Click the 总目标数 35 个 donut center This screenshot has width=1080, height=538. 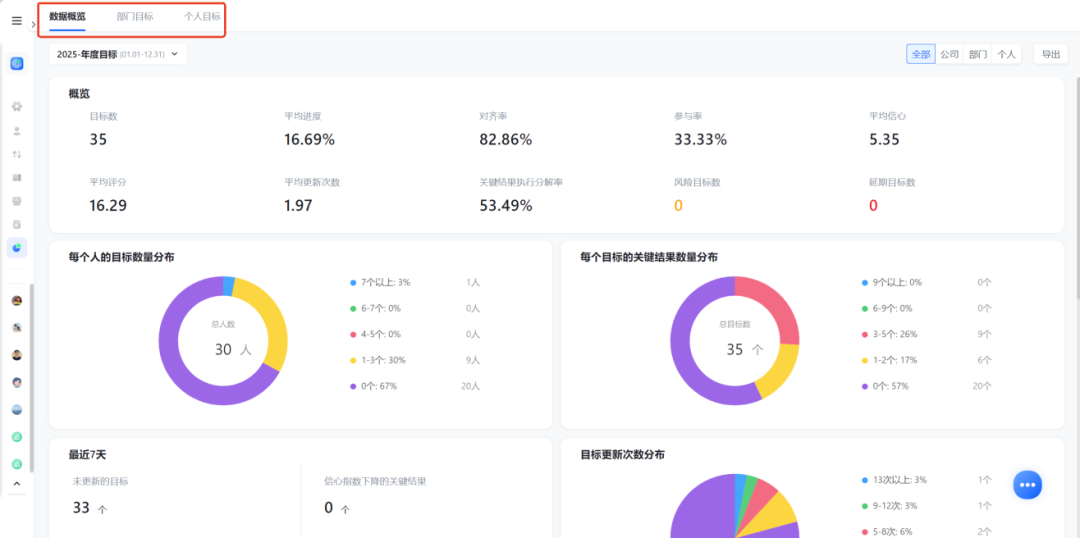pos(745,349)
